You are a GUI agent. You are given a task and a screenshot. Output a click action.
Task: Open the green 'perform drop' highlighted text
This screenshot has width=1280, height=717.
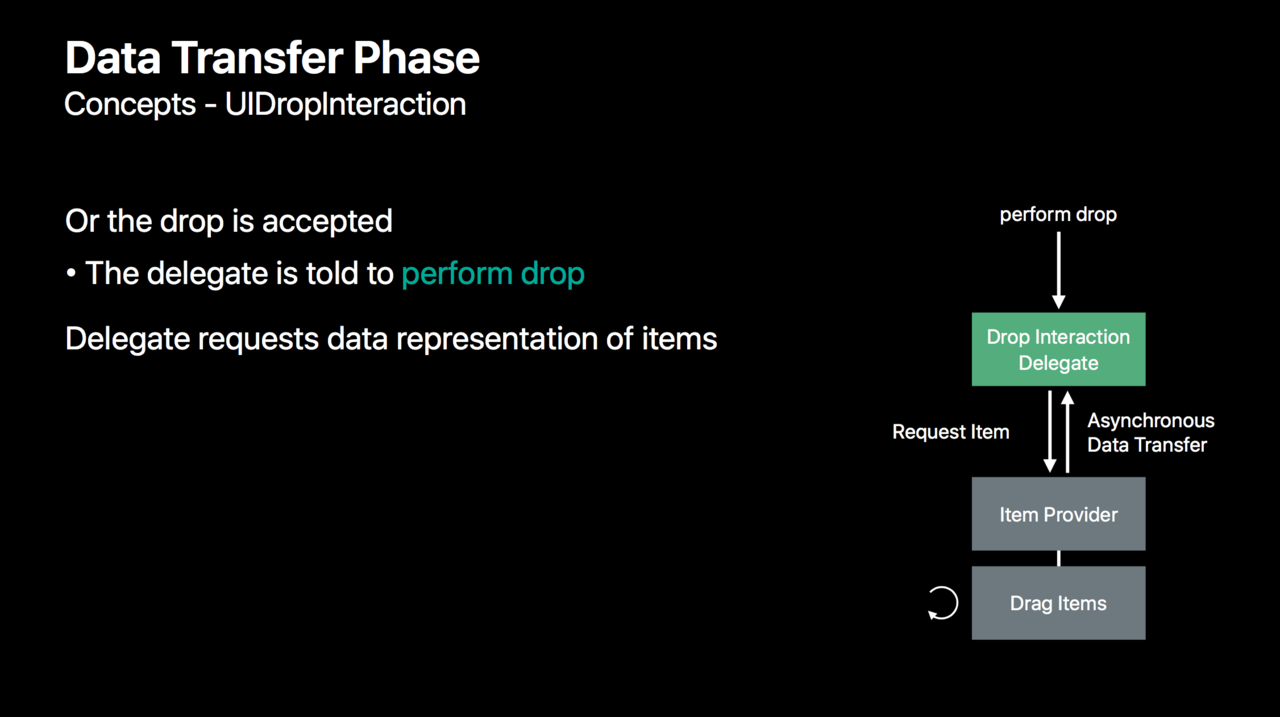pyautogui.click(x=493, y=274)
